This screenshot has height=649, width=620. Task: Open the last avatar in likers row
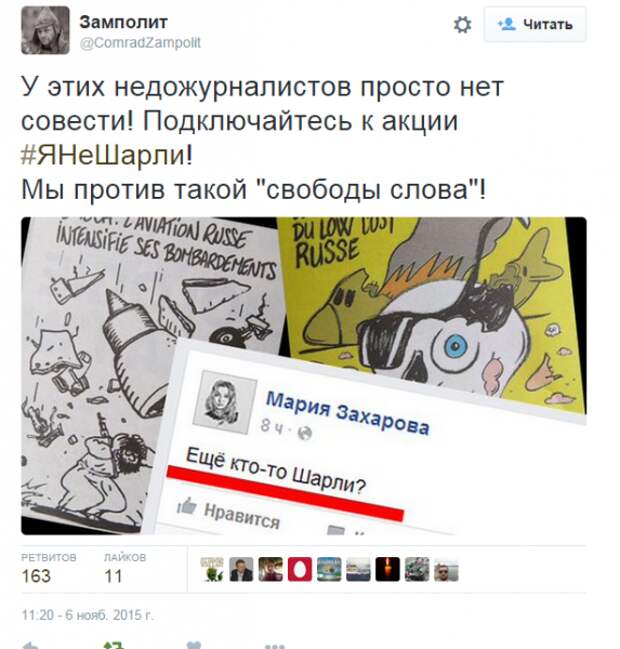click(446, 570)
